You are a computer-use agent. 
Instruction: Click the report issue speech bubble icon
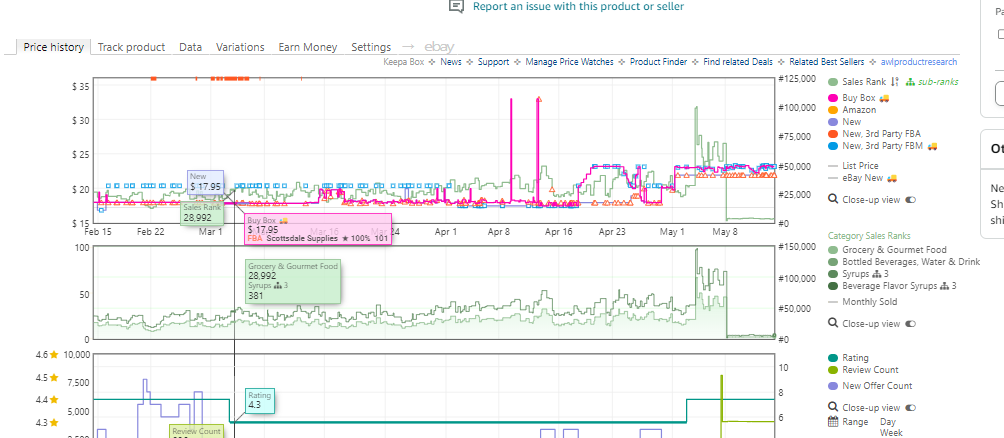[456, 6]
